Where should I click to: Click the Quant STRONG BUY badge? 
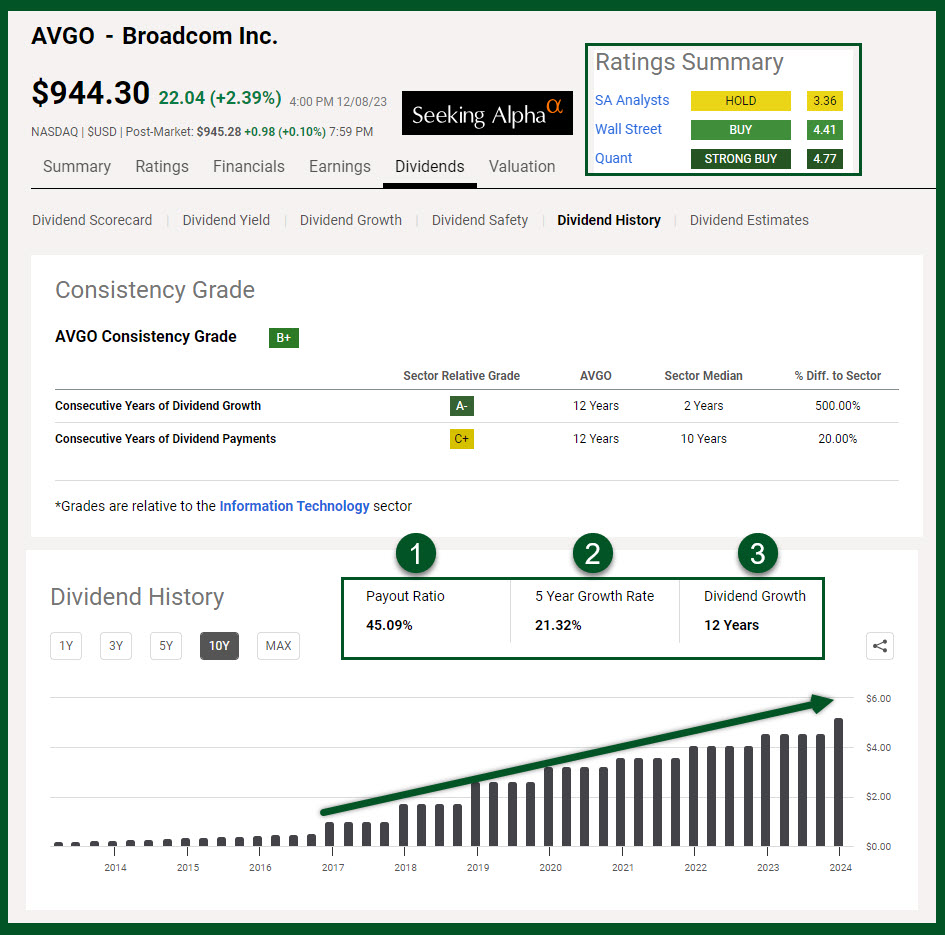pyautogui.click(x=740, y=159)
